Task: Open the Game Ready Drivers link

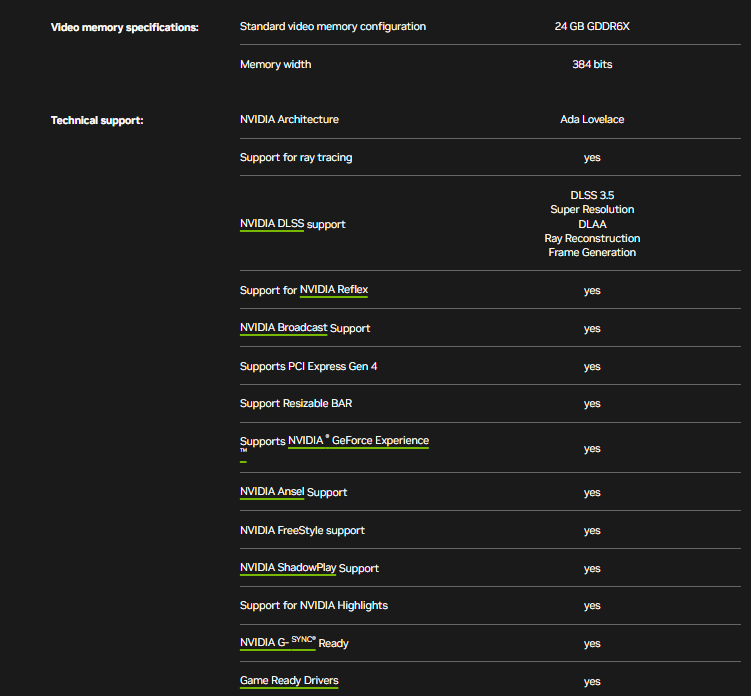Action: [x=289, y=681]
